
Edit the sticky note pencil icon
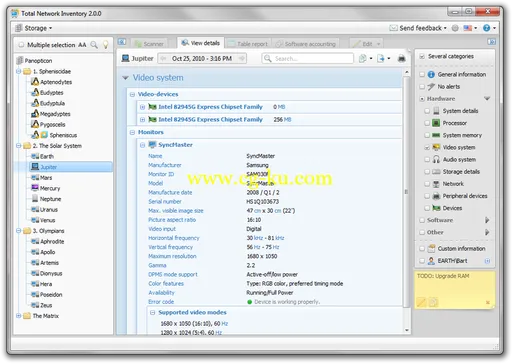tap(421, 302)
